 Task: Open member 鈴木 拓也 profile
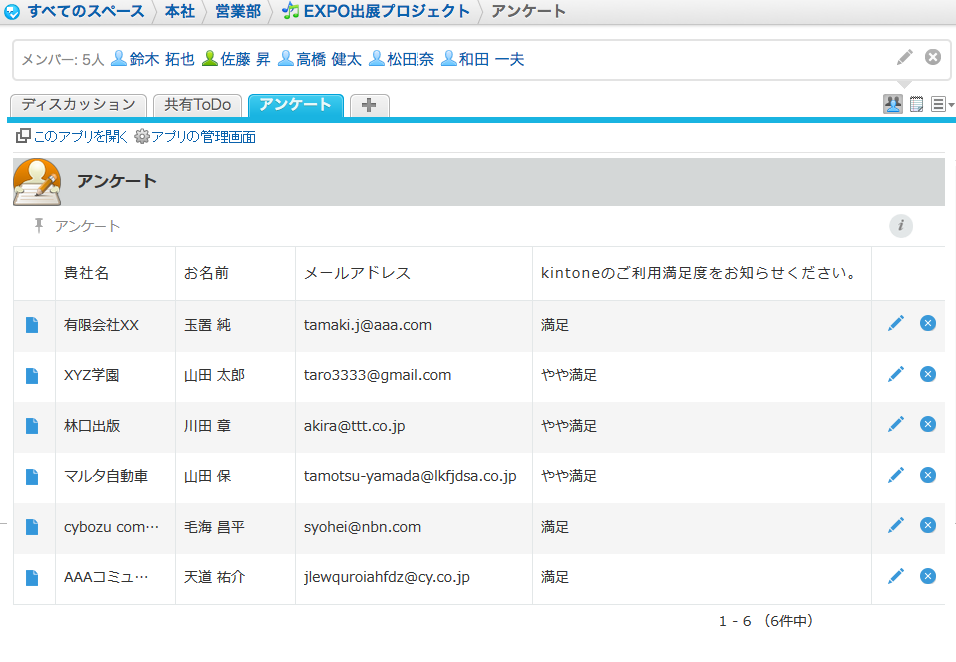tap(153, 59)
